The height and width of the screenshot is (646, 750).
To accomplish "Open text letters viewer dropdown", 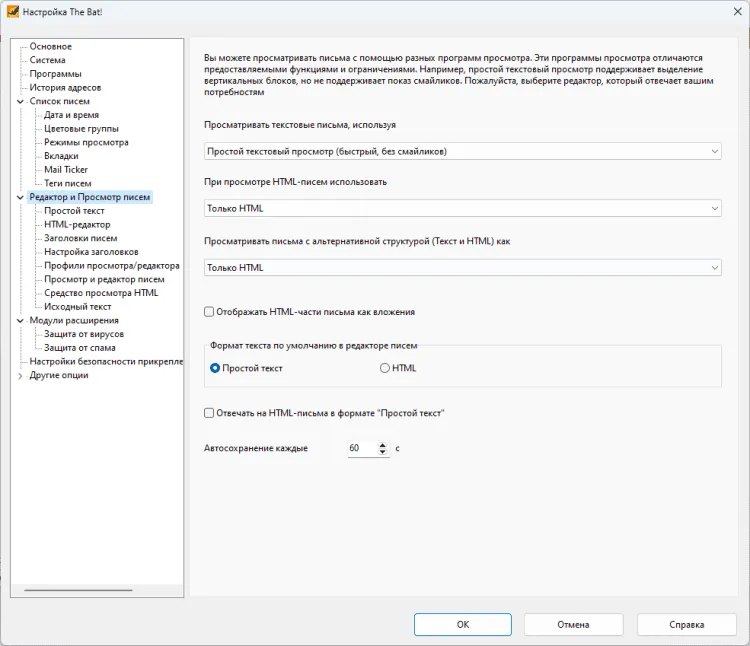I will [463, 152].
